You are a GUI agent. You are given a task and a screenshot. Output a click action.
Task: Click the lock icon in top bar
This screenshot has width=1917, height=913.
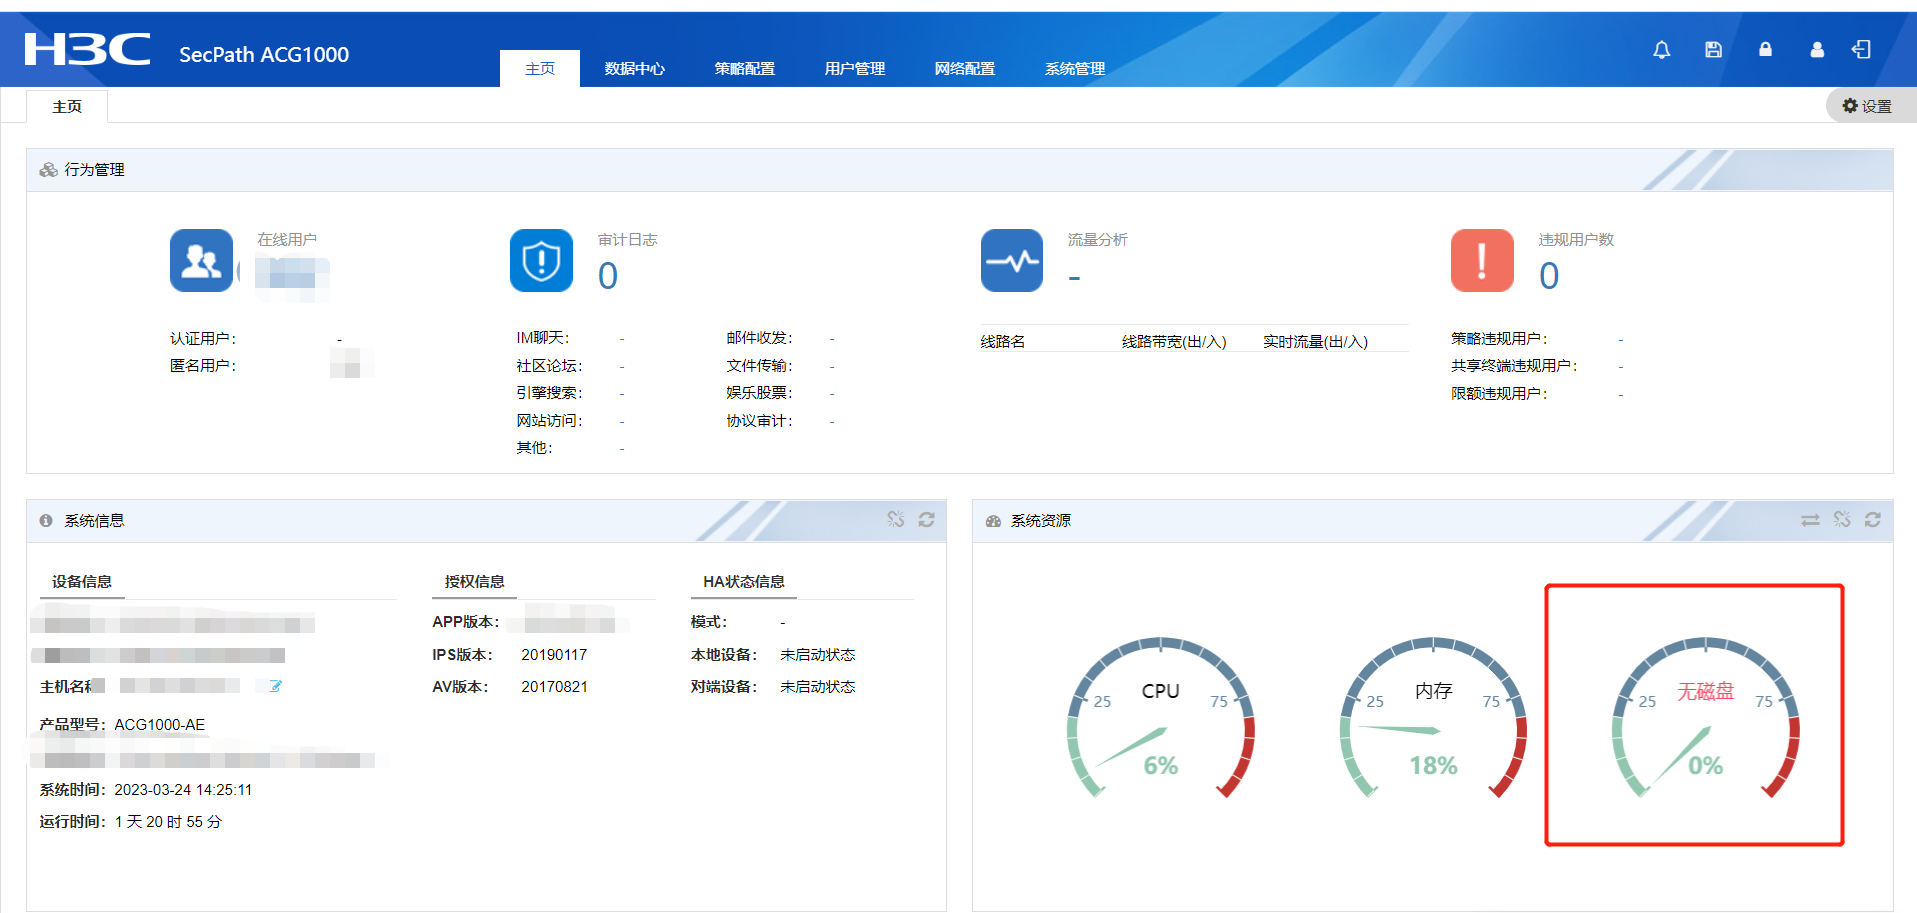point(1765,50)
